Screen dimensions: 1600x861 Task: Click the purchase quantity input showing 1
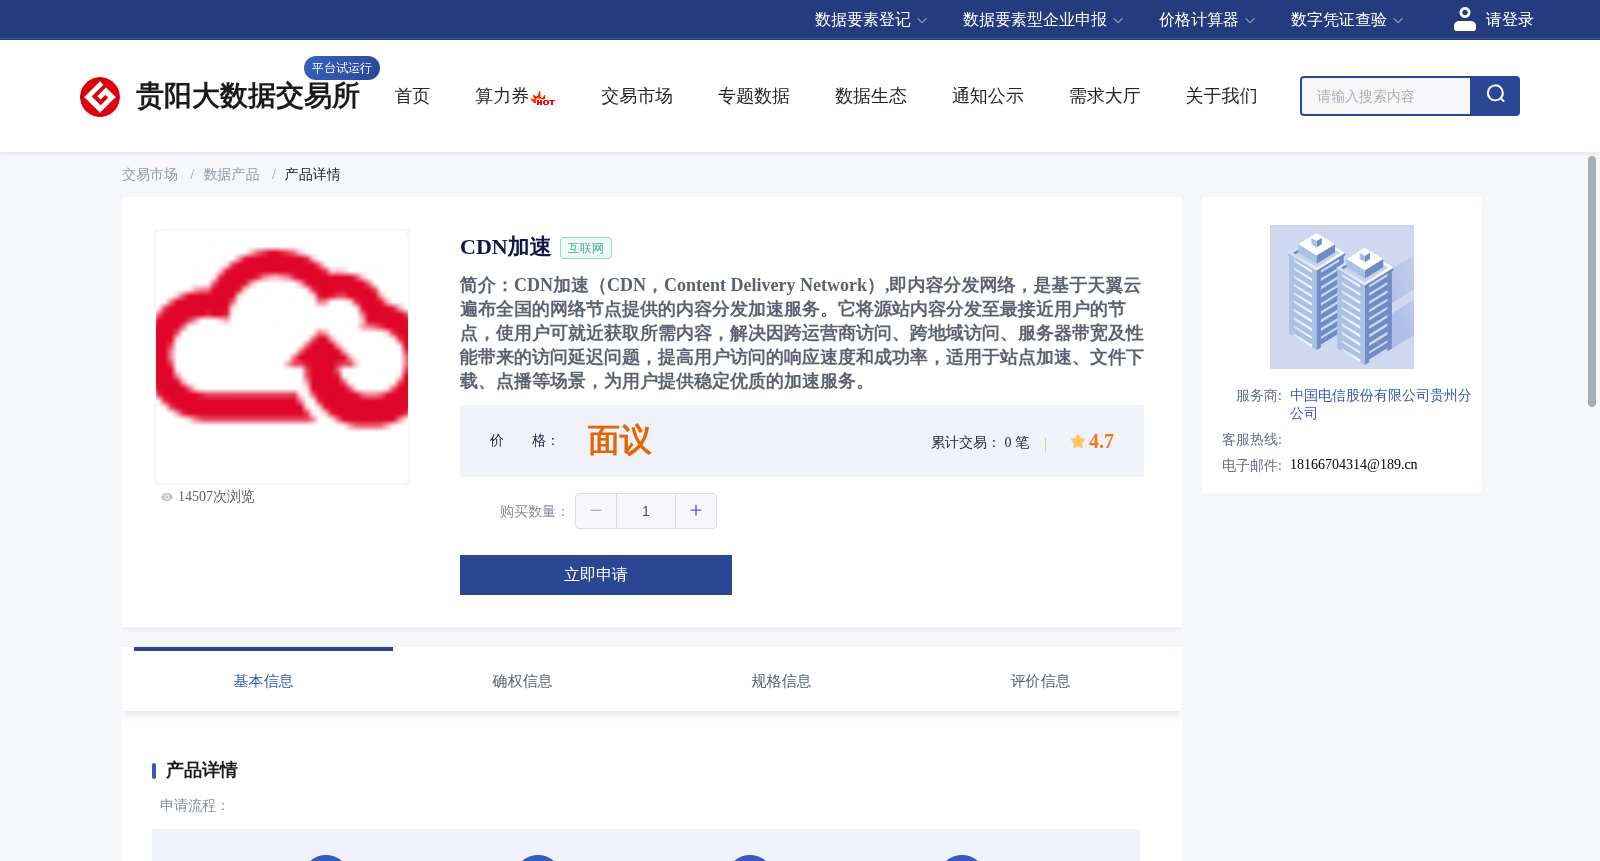point(646,511)
